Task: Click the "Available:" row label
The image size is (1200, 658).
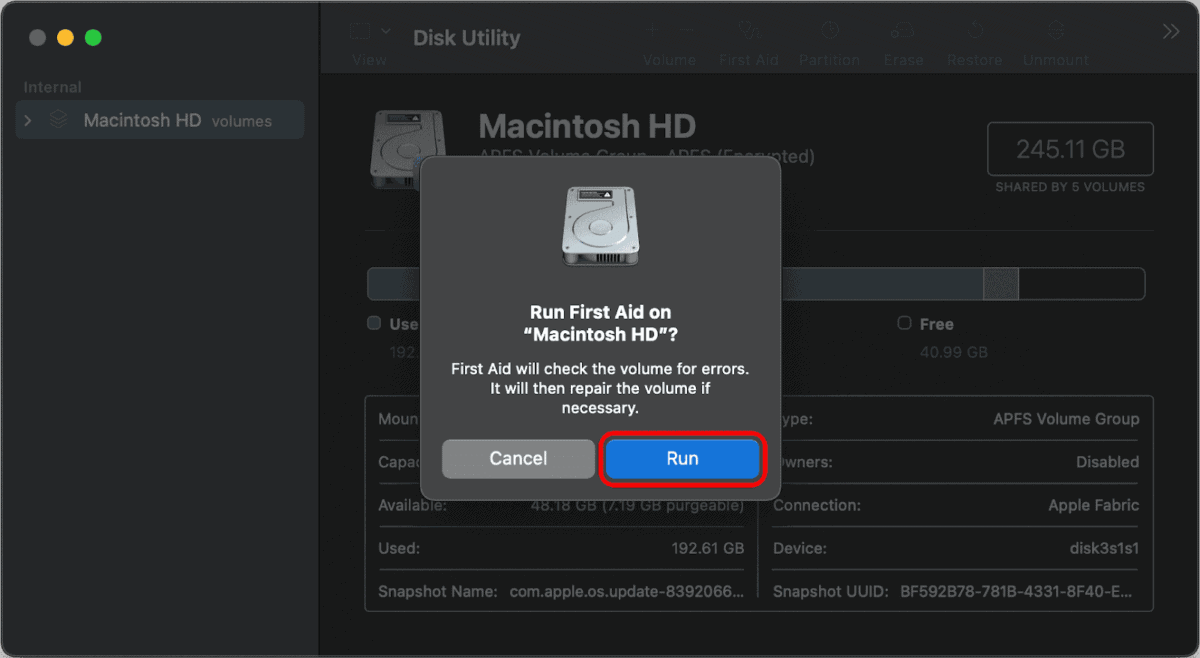Action: [x=412, y=505]
